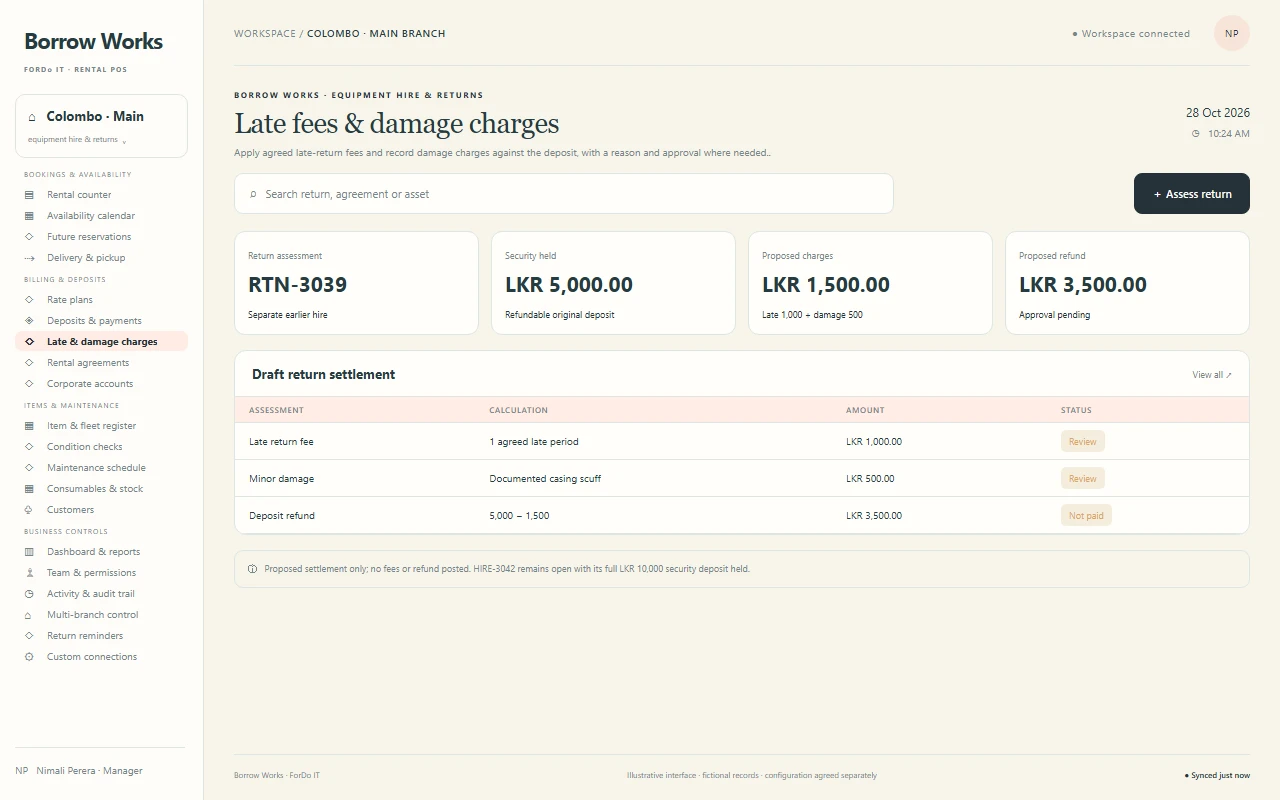Select the Proposed refund card
This screenshot has height=800, width=1280.
click(1127, 283)
